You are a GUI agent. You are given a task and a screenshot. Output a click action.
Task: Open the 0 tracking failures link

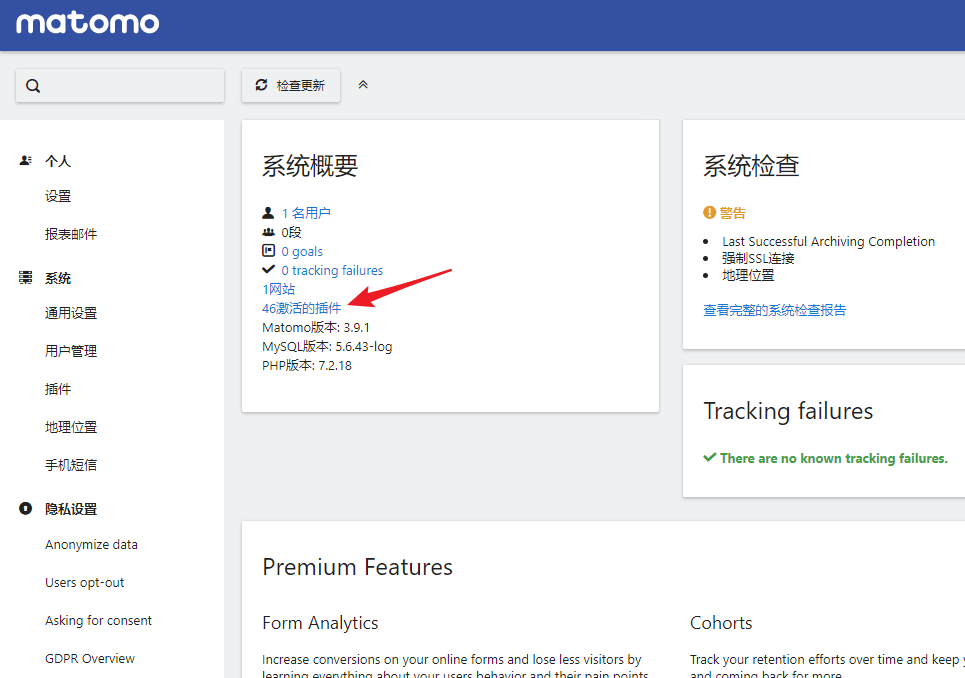332,271
